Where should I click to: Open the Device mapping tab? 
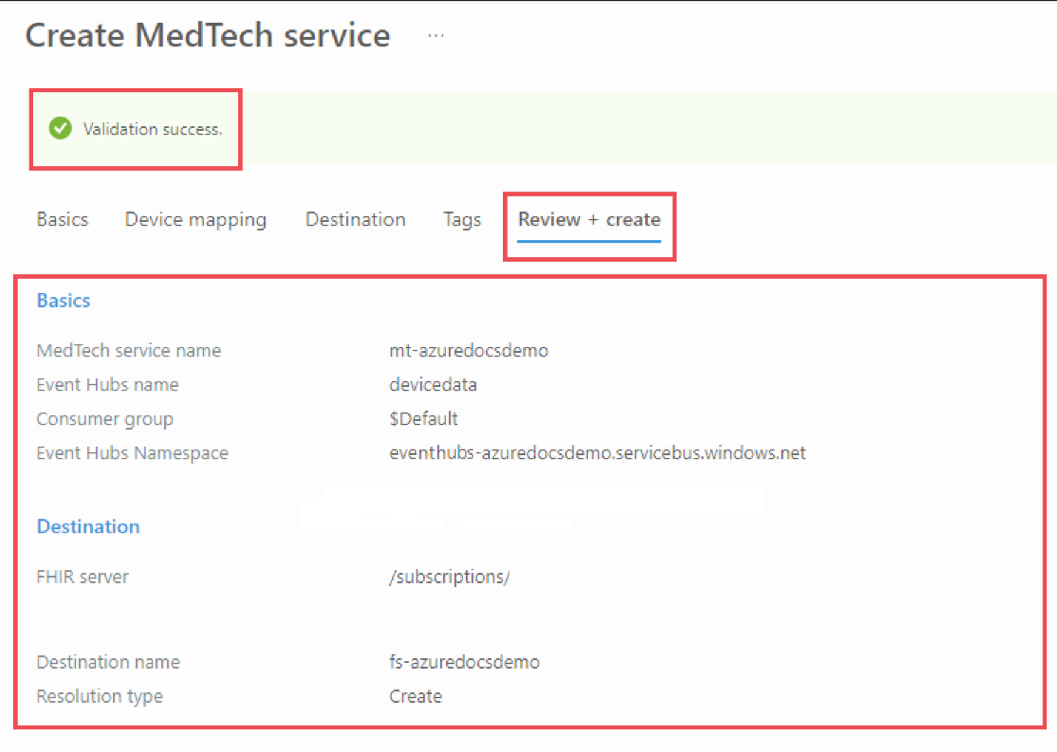pos(195,220)
